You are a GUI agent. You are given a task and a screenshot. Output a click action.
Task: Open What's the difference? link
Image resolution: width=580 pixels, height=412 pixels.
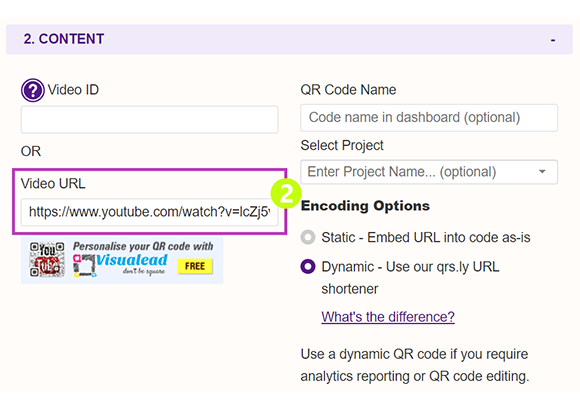coord(388,317)
